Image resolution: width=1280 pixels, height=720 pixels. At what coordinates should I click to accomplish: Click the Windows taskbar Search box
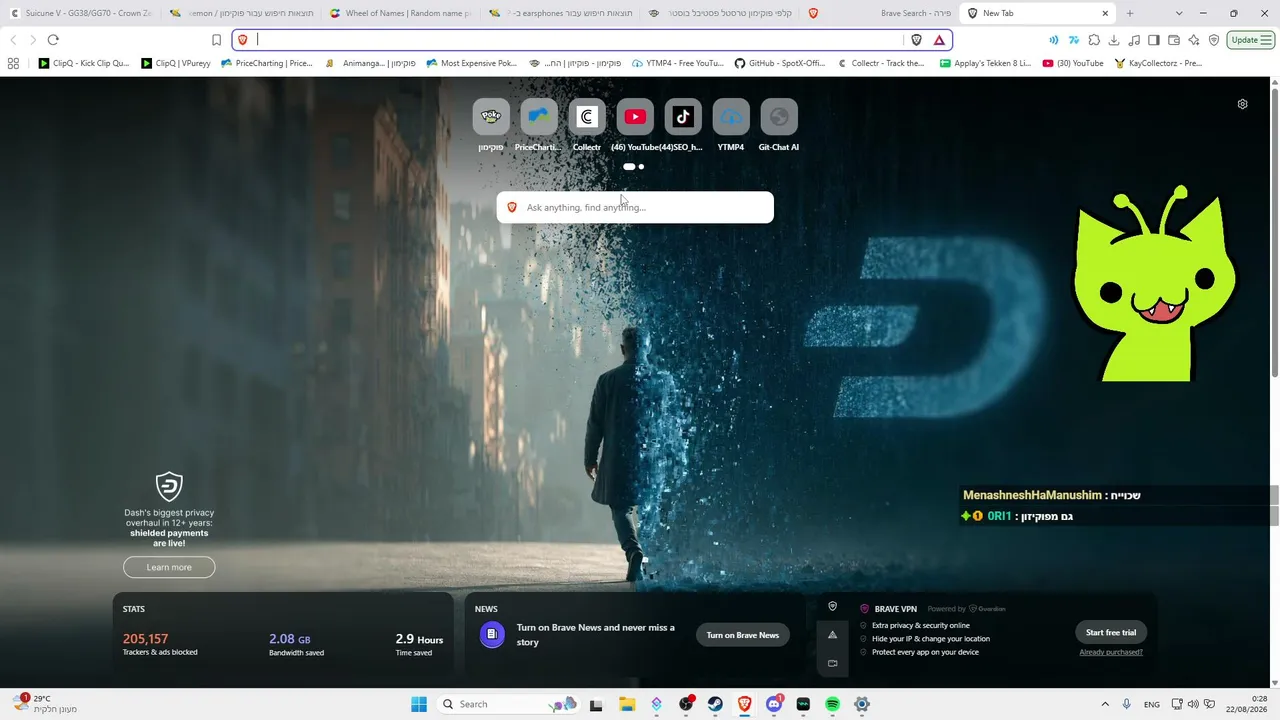pyautogui.click(x=510, y=704)
